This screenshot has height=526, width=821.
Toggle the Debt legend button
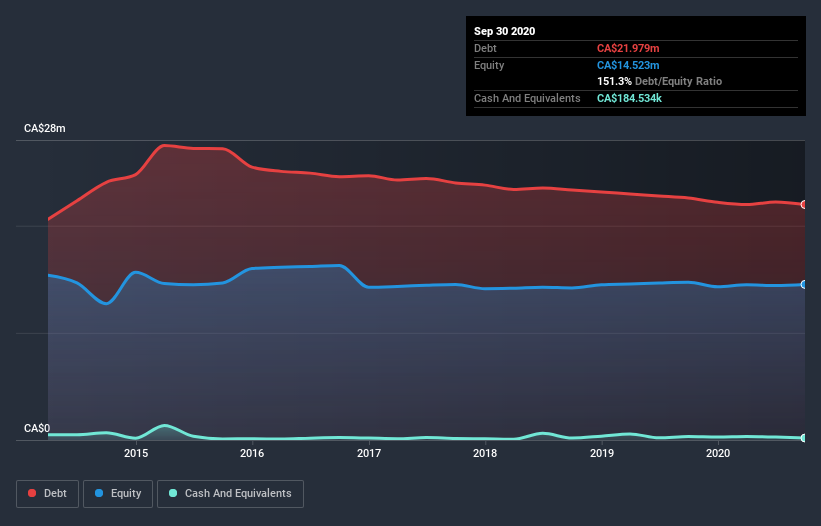pos(48,494)
